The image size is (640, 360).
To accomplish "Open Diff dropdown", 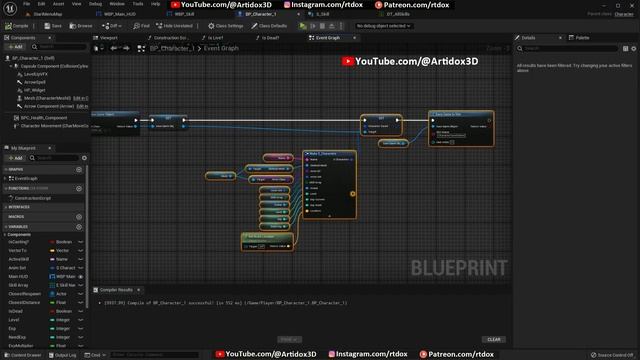I will [111, 26].
